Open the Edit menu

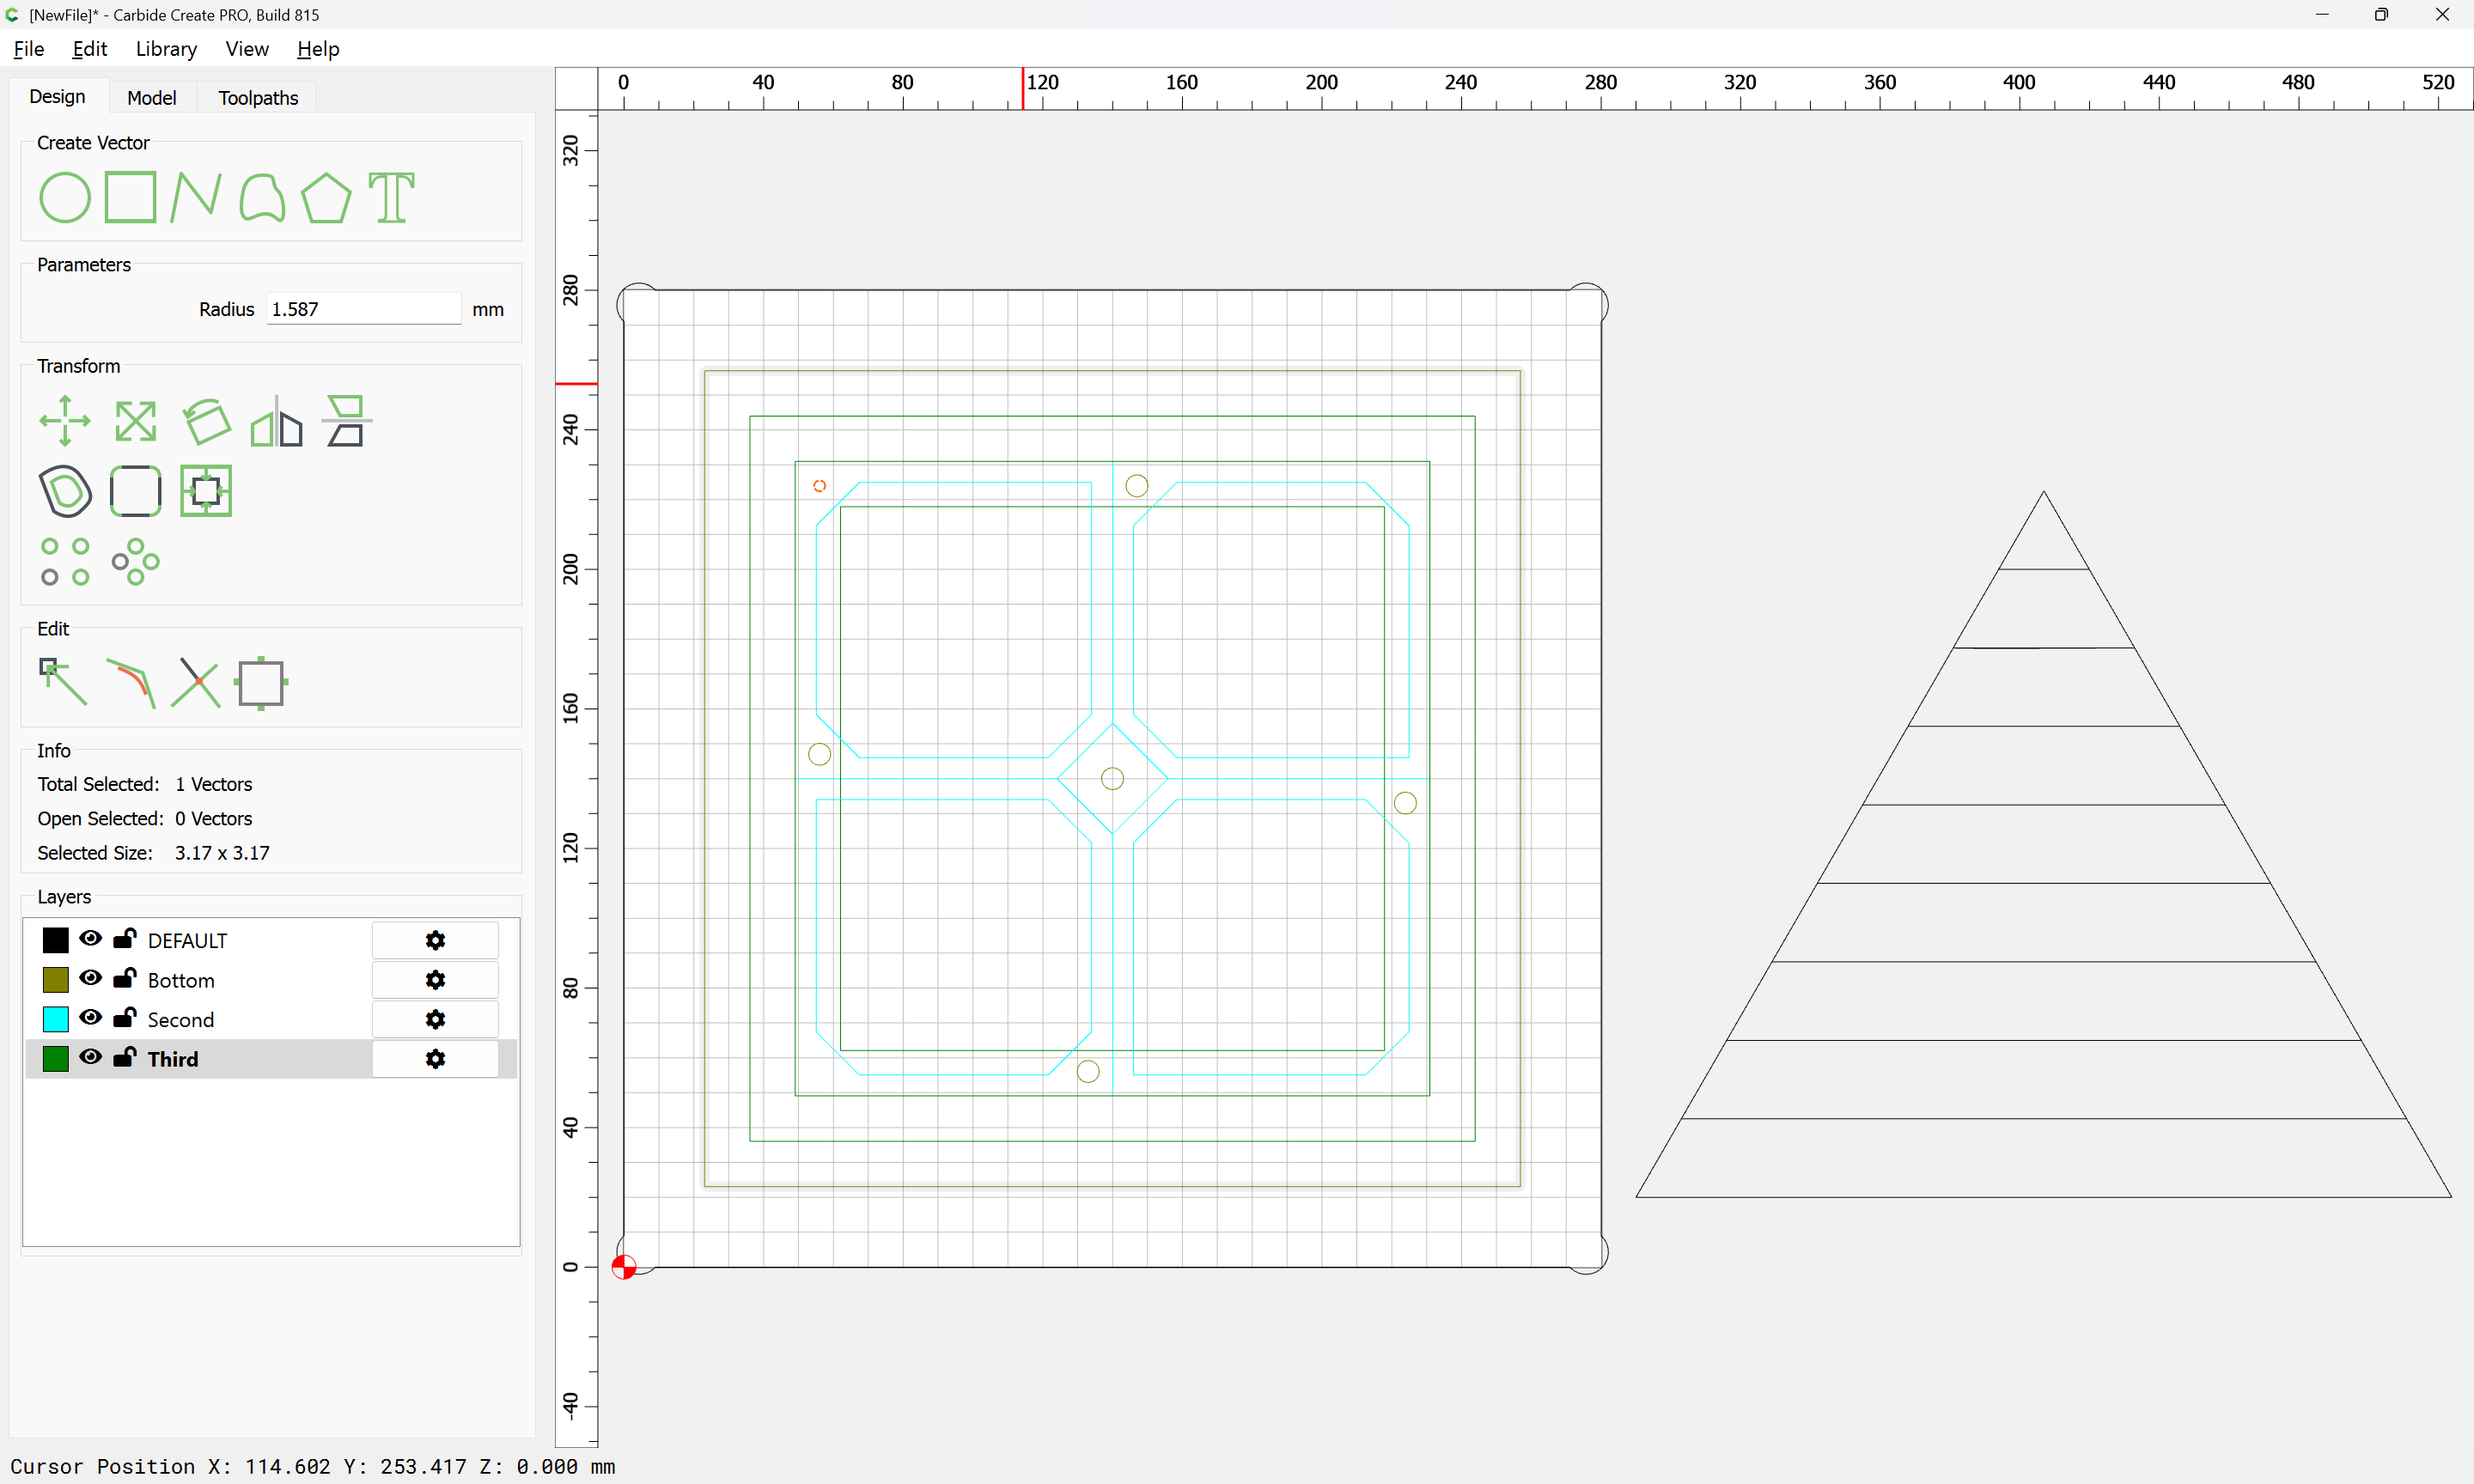[x=89, y=49]
